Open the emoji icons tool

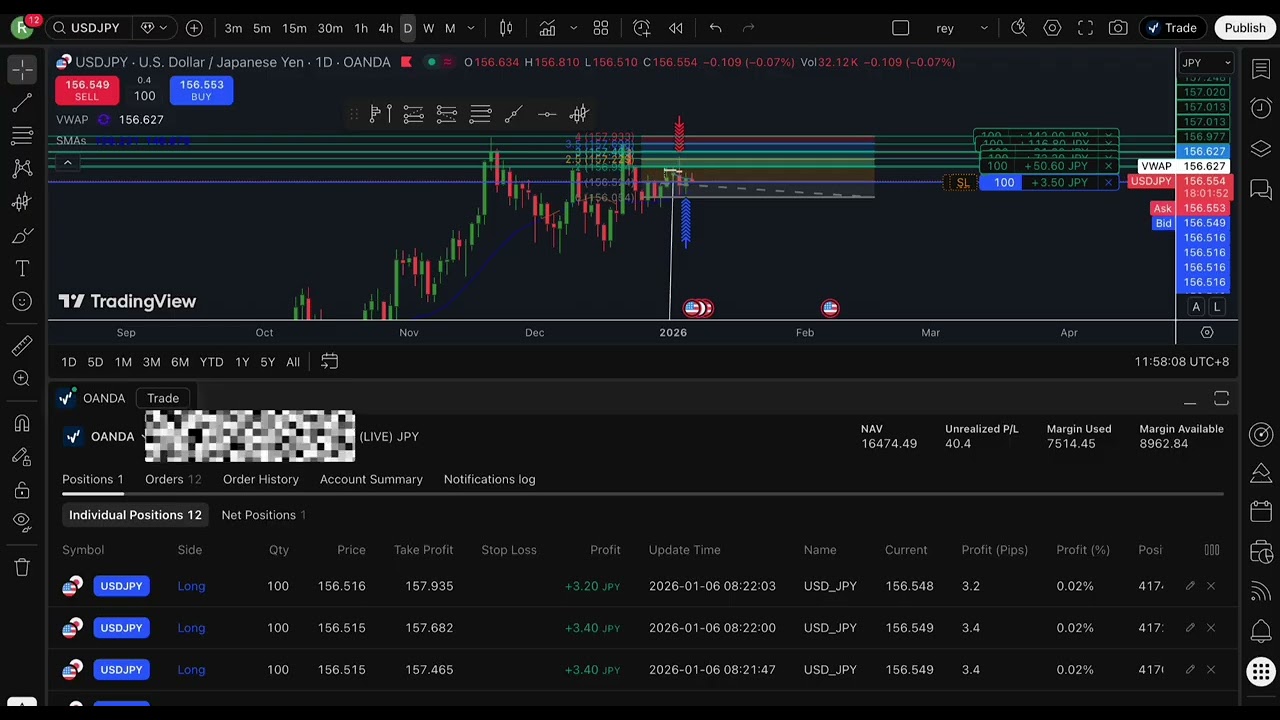tap(22, 302)
